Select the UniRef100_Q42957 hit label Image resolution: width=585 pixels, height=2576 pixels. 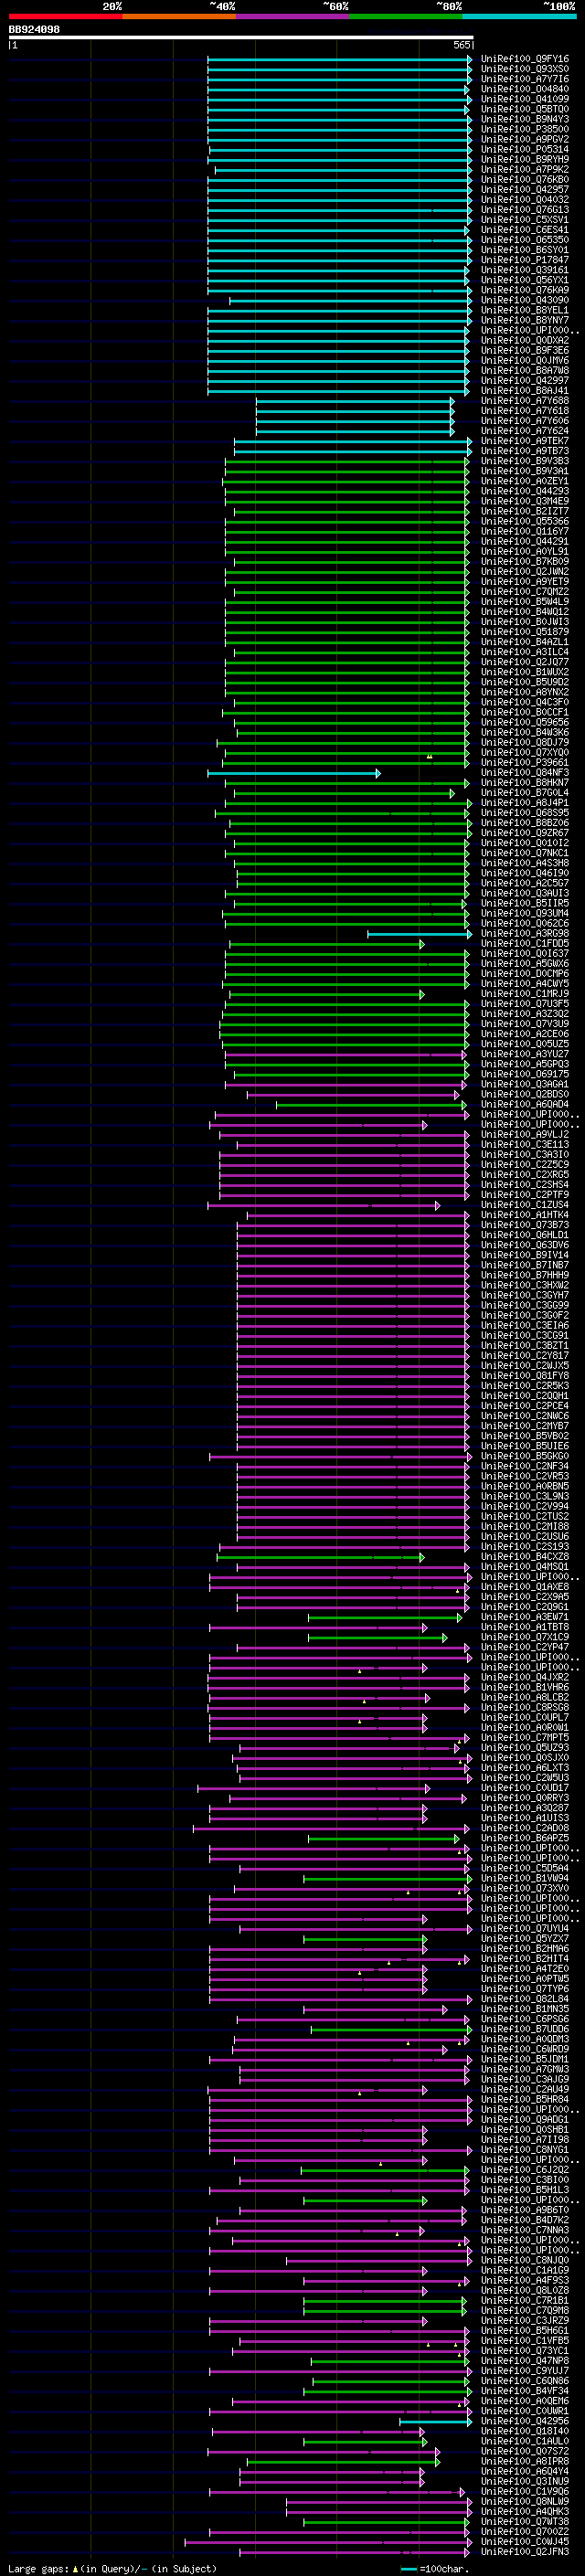[525, 189]
